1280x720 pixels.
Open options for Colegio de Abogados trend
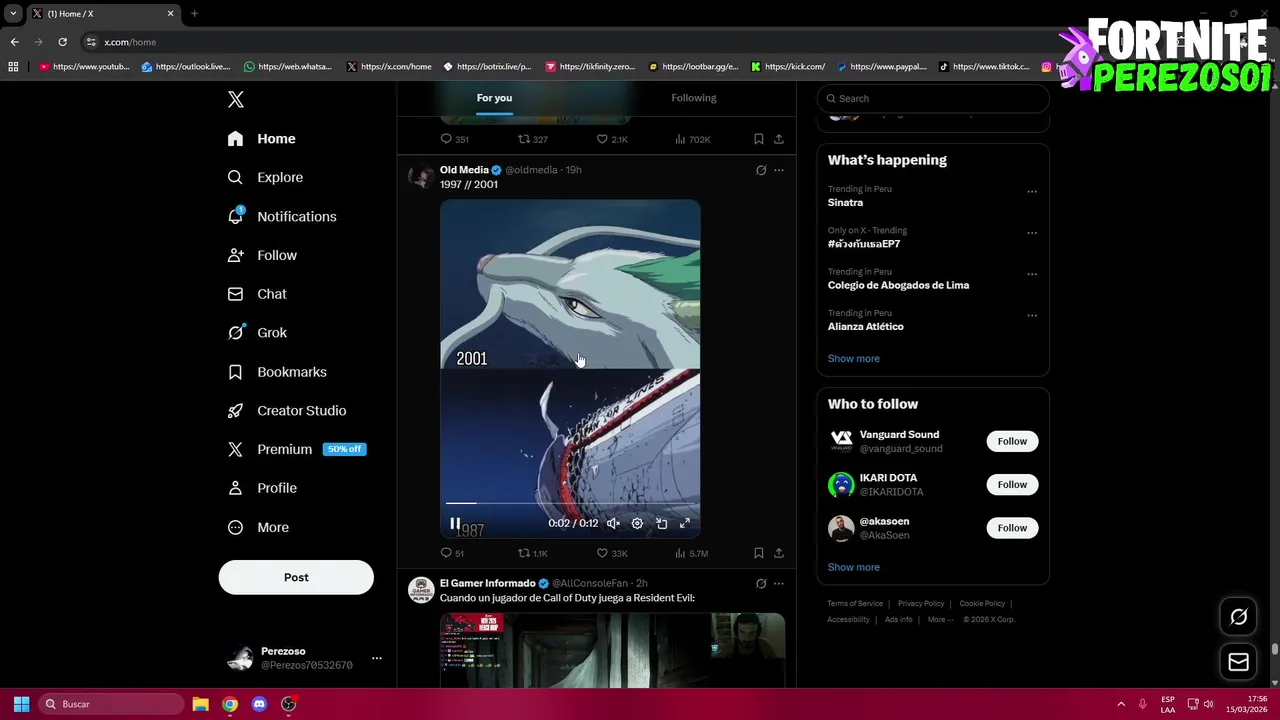[1032, 274]
